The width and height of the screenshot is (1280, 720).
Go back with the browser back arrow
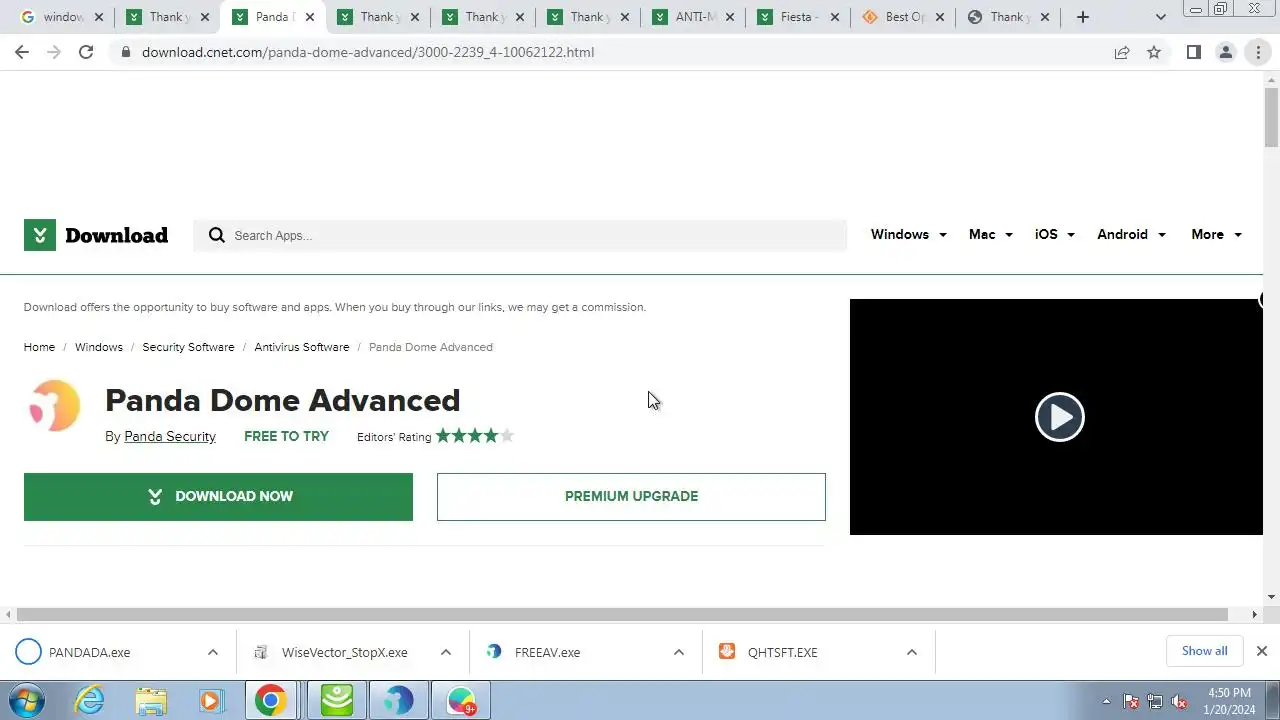point(22,52)
